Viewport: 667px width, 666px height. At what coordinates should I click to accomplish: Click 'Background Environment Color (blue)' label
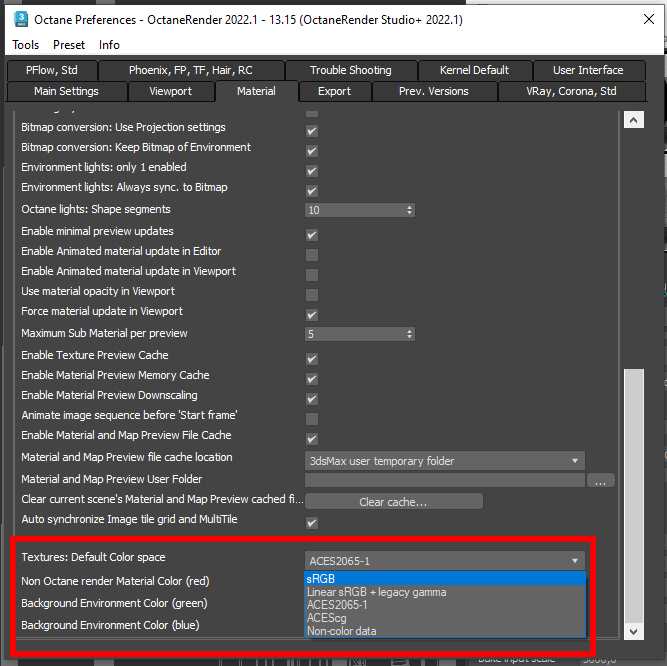click(111, 625)
